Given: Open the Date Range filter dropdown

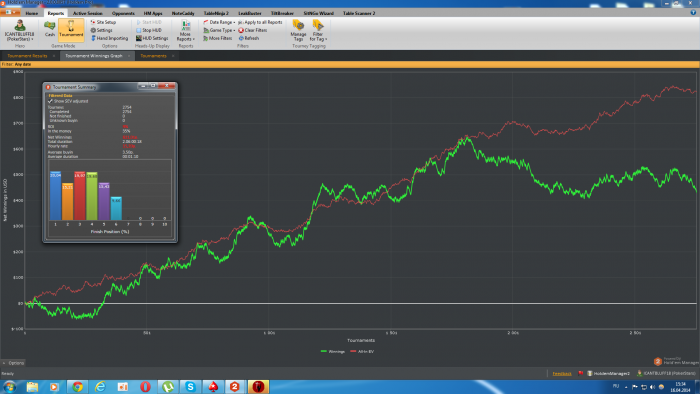Looking at the screenshot, I should click(219, 22).
